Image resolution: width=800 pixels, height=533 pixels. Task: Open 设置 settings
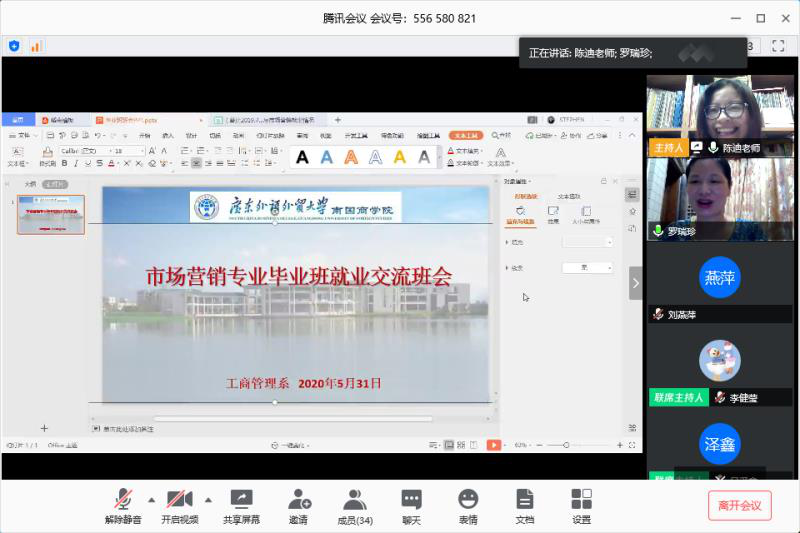coord(581,506)
